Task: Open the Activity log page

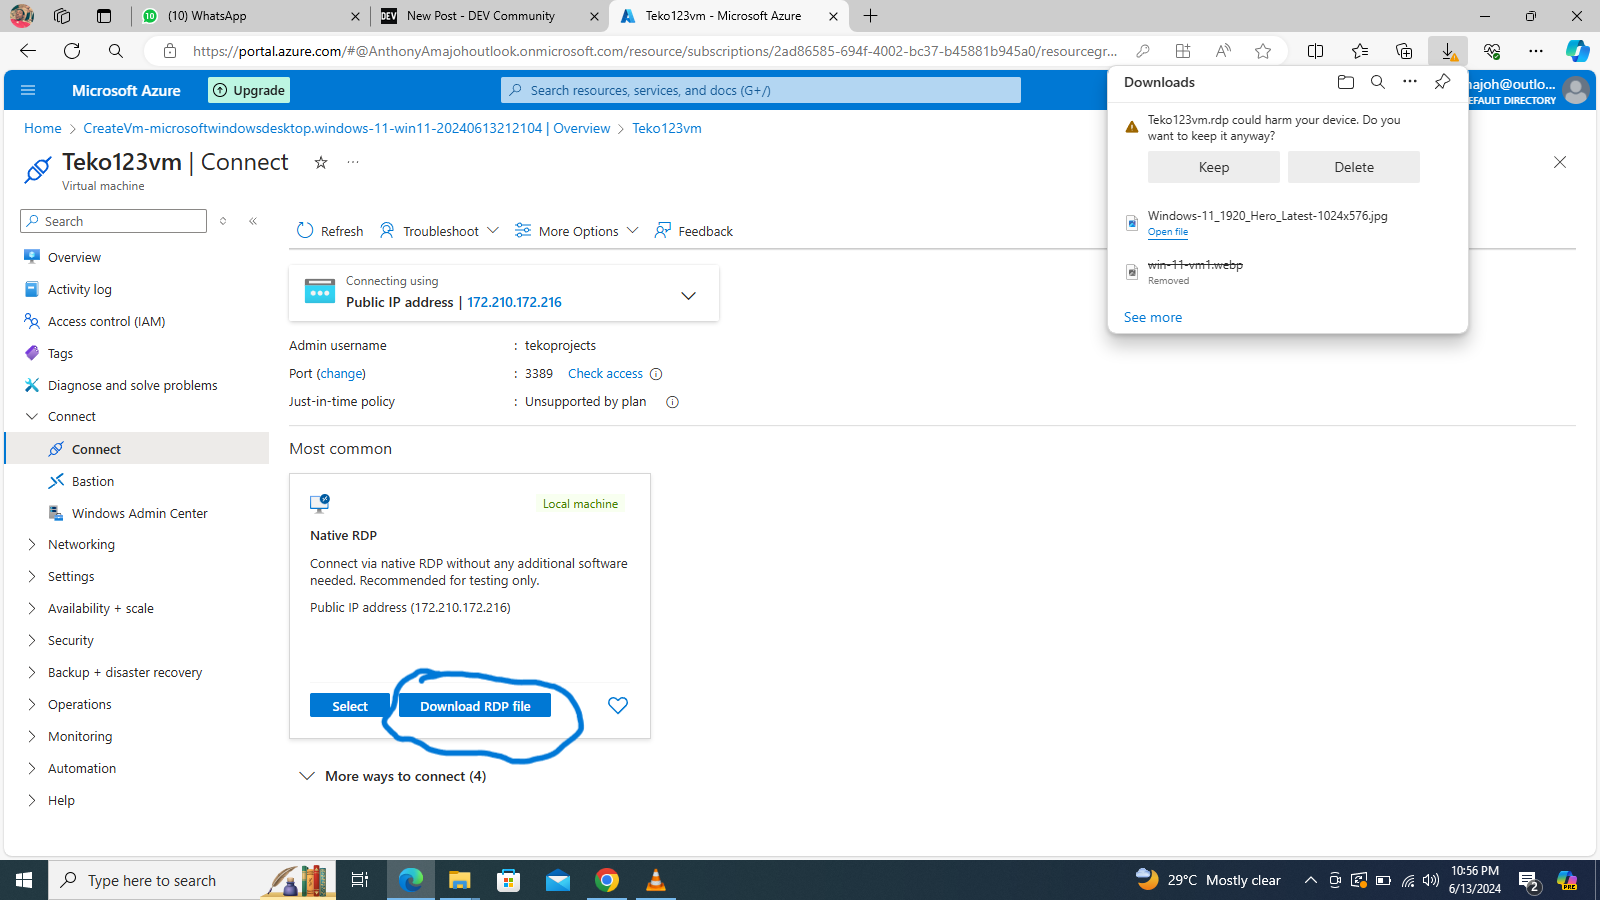Action: pyautogui.click(x=80, y=289)
